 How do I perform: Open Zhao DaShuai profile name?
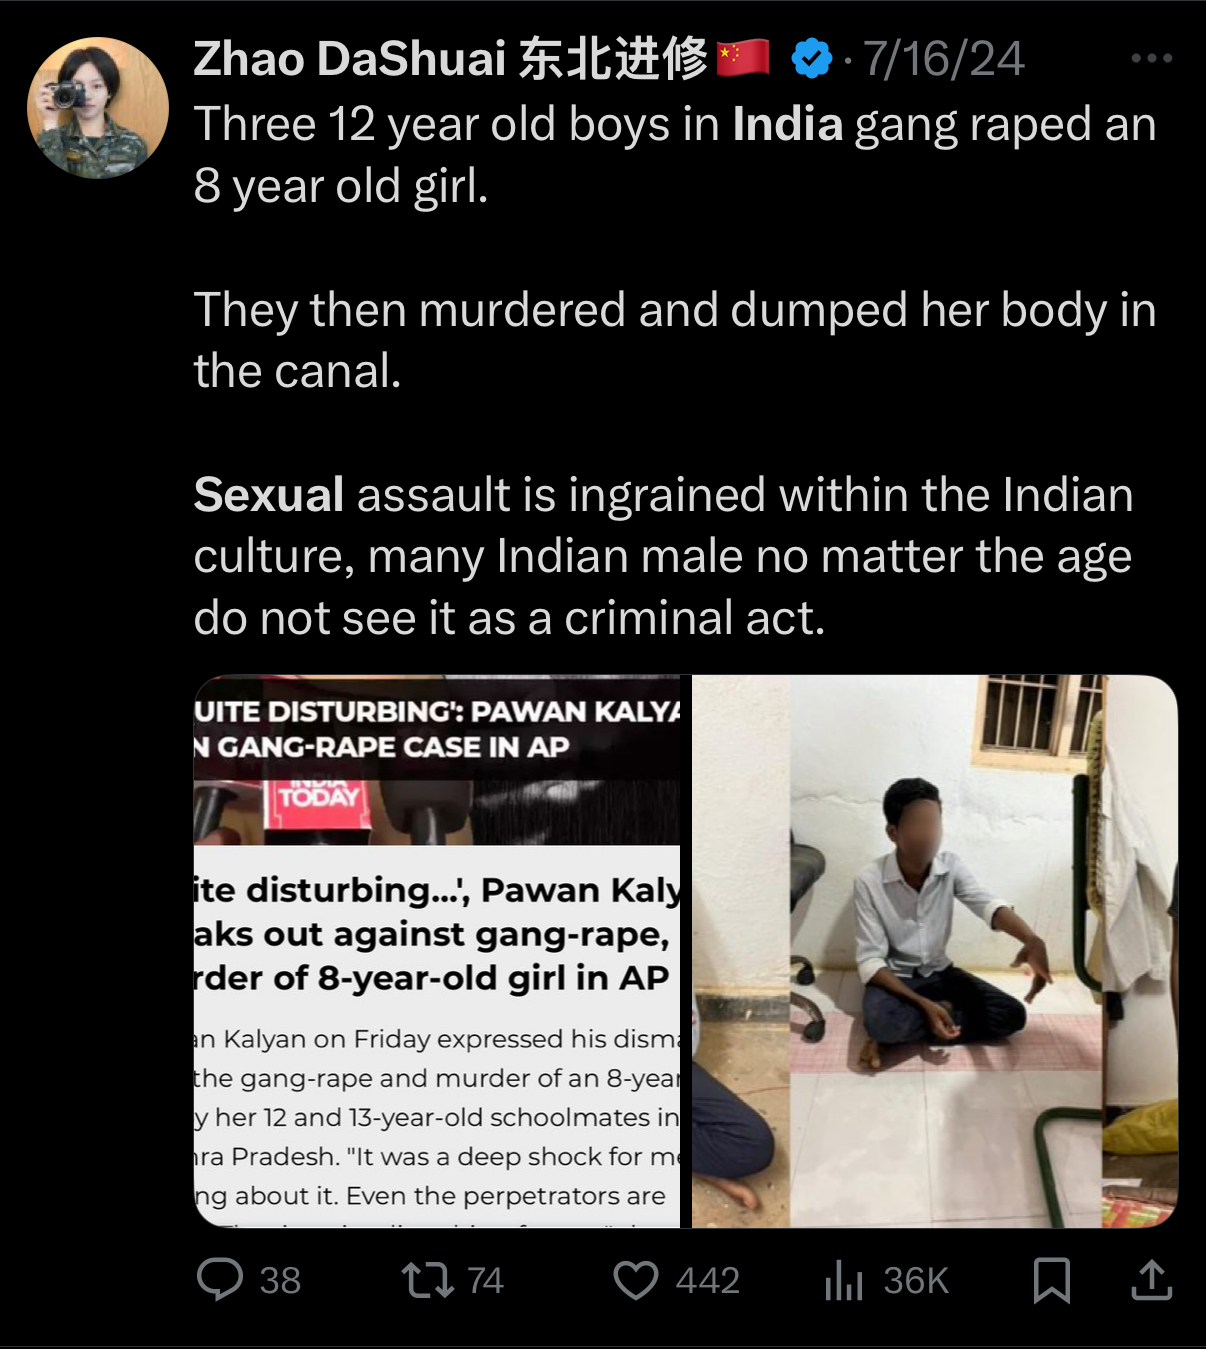tap(451, 58)
